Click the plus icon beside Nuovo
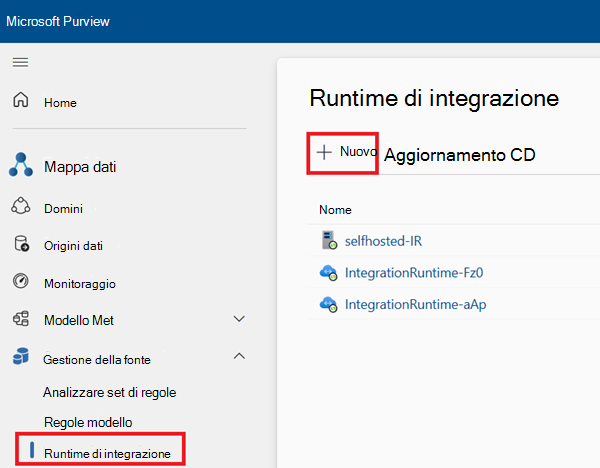This screenshot has width=600, height=468. [x=324, y=152]
